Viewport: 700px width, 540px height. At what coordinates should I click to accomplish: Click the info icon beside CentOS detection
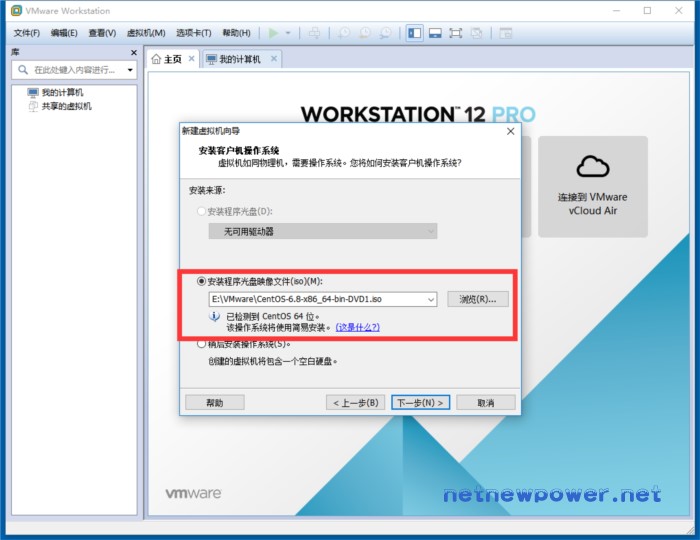coord(214,316)
